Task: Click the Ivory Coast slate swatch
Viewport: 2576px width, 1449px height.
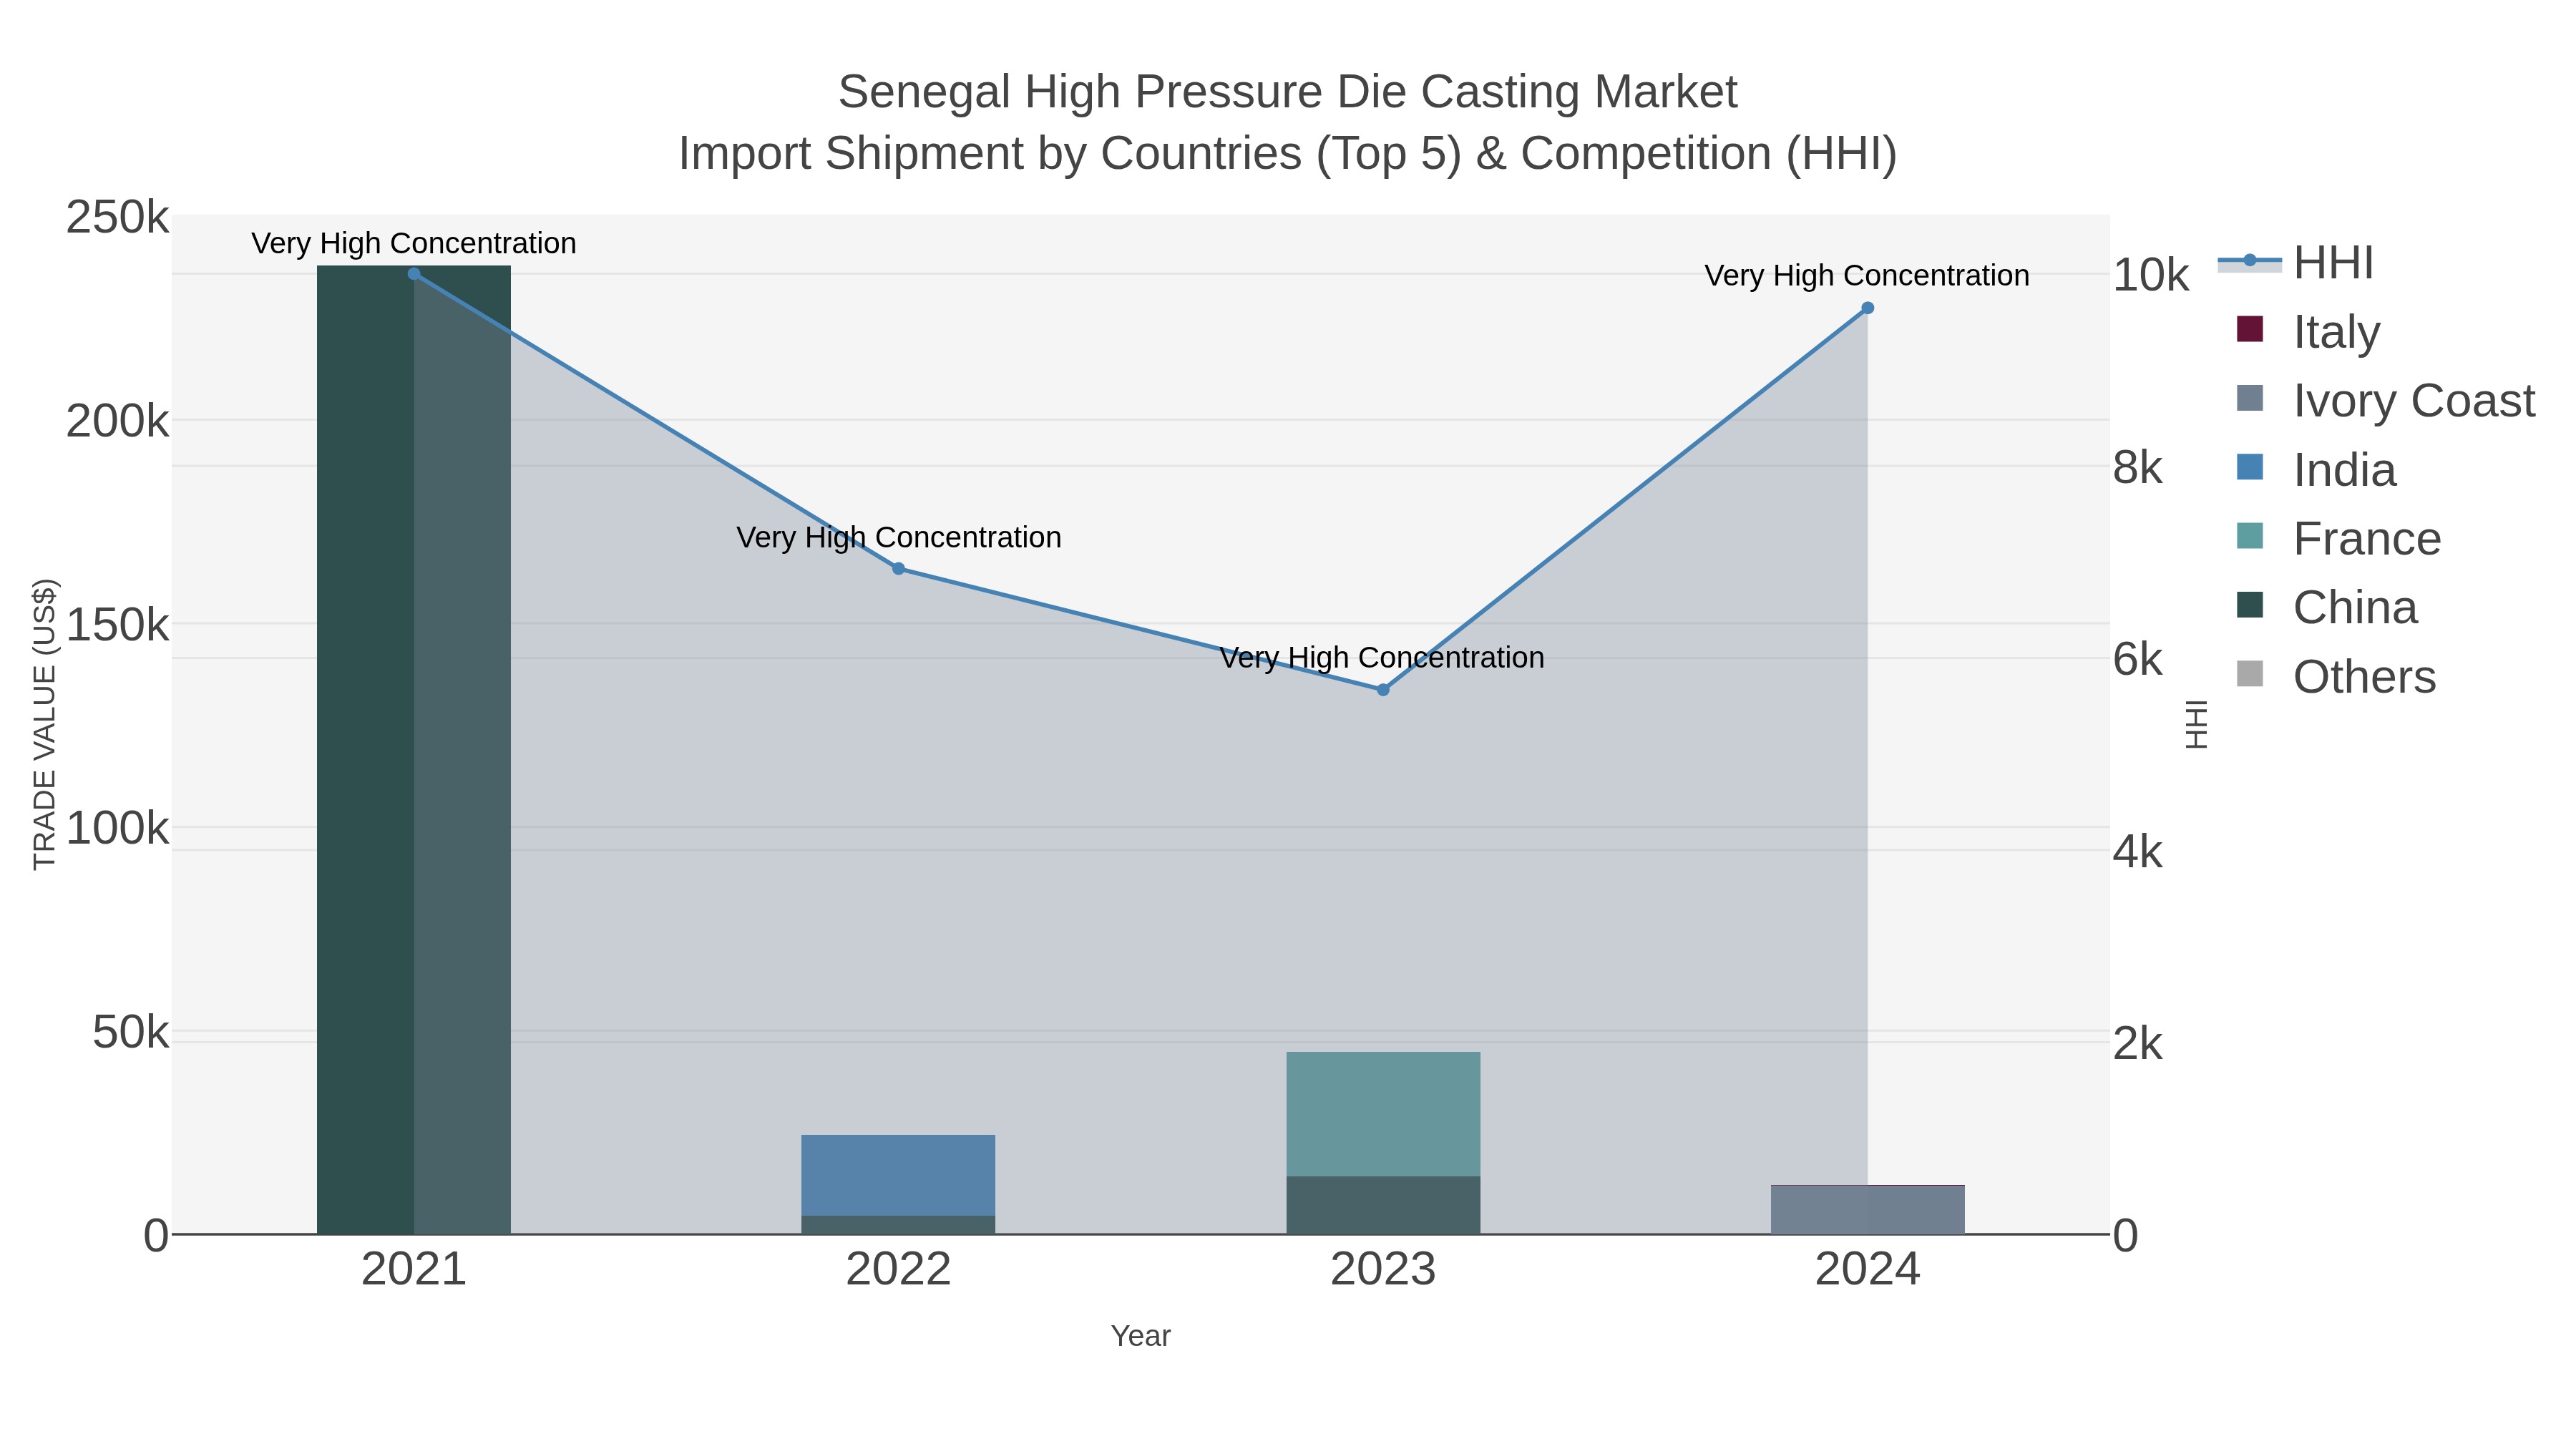Action: pyautogui.click(x=2249, y=398)
